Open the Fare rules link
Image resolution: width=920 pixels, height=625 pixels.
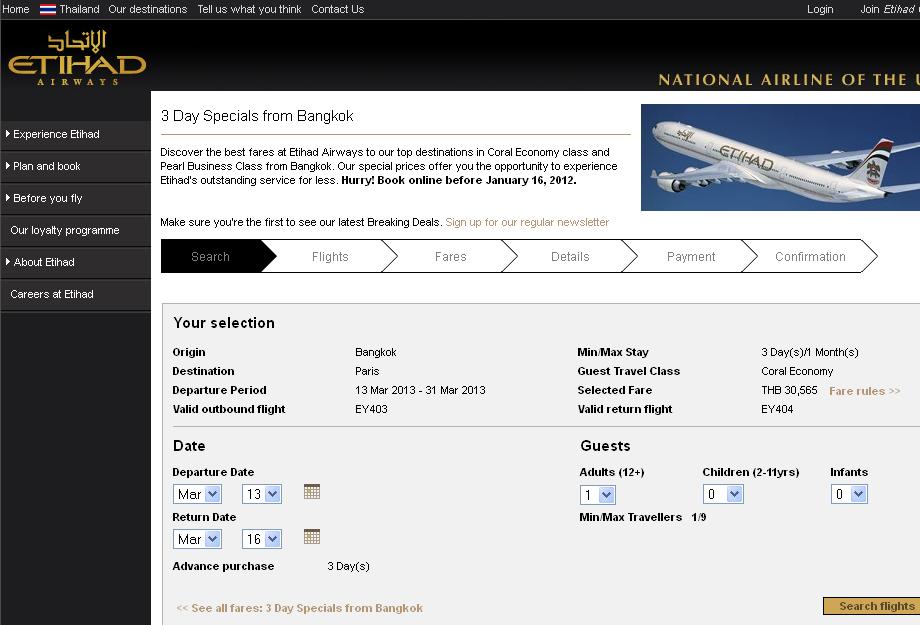[864, 391]
